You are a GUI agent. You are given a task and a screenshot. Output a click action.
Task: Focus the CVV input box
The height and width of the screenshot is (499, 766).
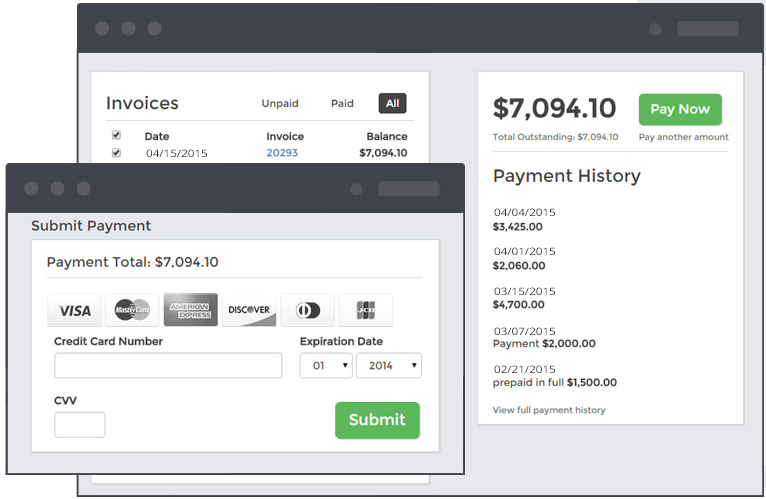80,425
